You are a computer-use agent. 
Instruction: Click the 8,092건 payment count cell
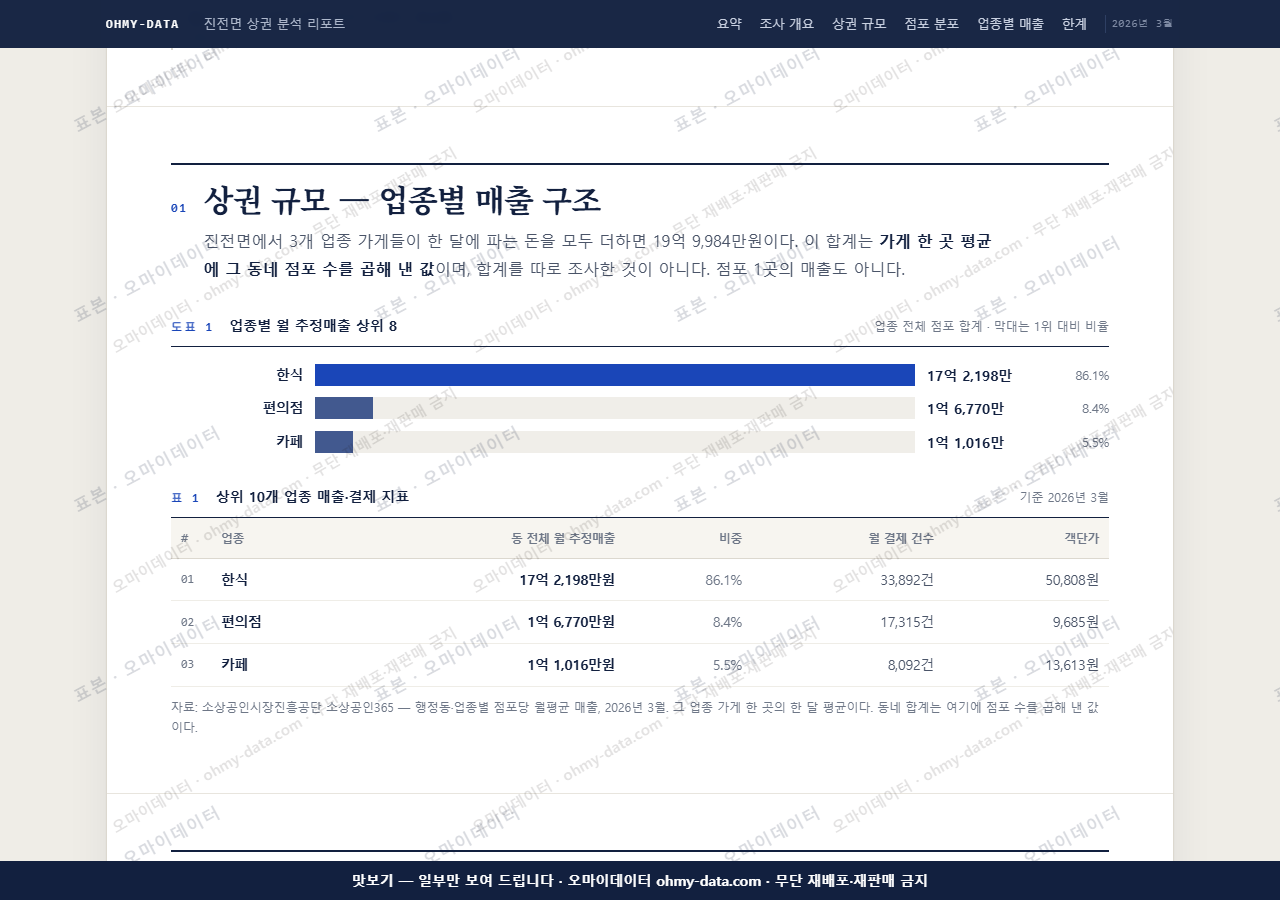click(x=911, y=664)
